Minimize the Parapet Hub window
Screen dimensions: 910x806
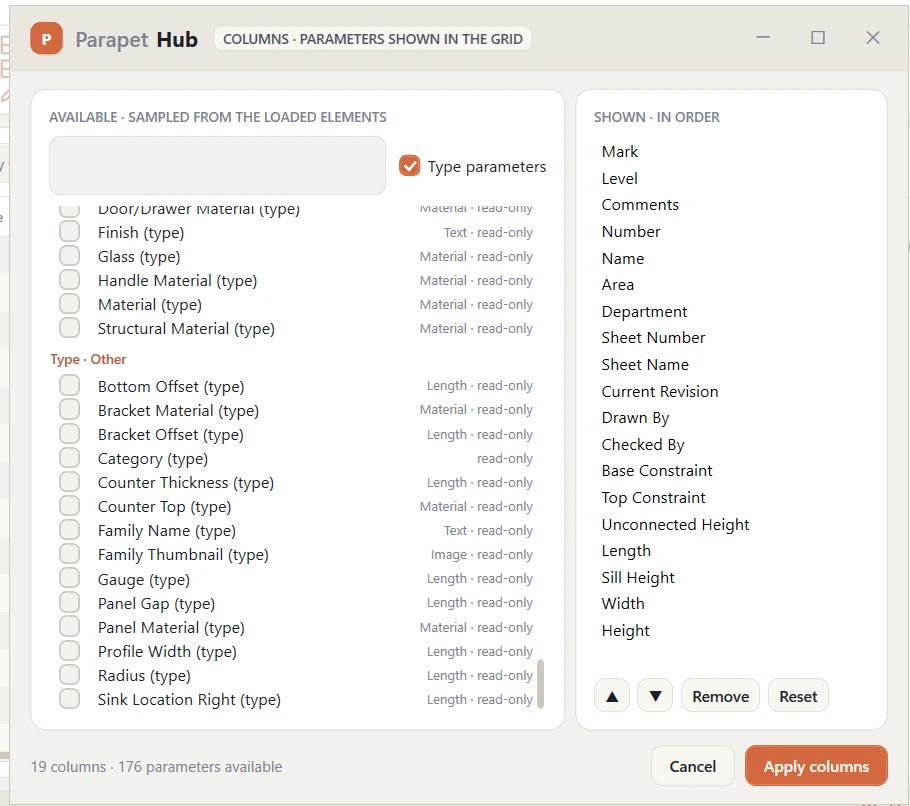coord(763,38)
